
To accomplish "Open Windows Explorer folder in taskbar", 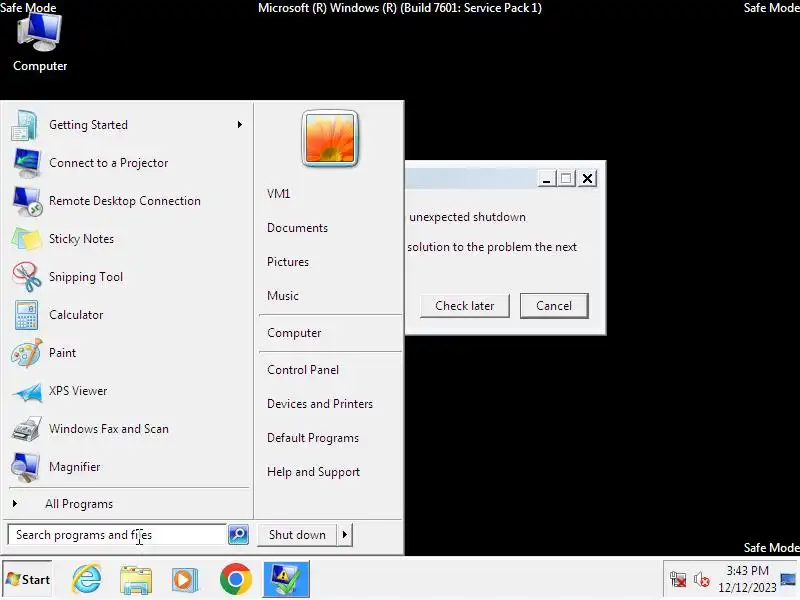I will point(136,580).
